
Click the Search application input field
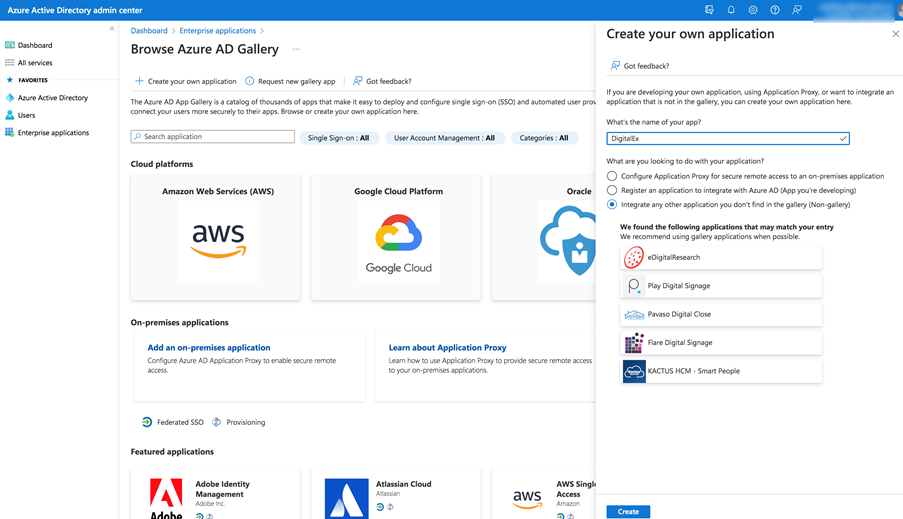pyautogui.click(x=212, y=137)
